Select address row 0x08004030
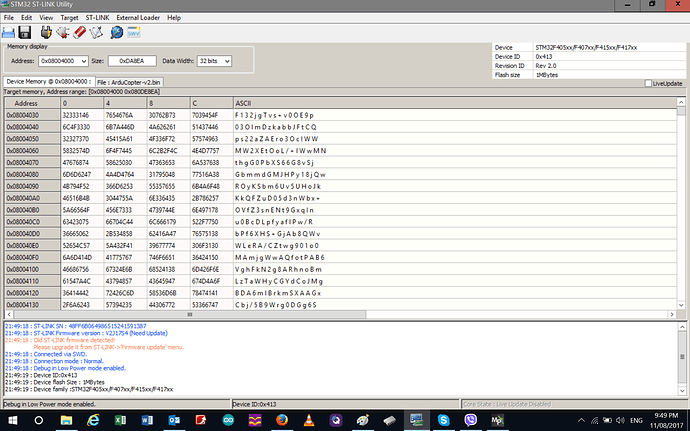The height and width of the screenshot is (431, 690). 33,115
